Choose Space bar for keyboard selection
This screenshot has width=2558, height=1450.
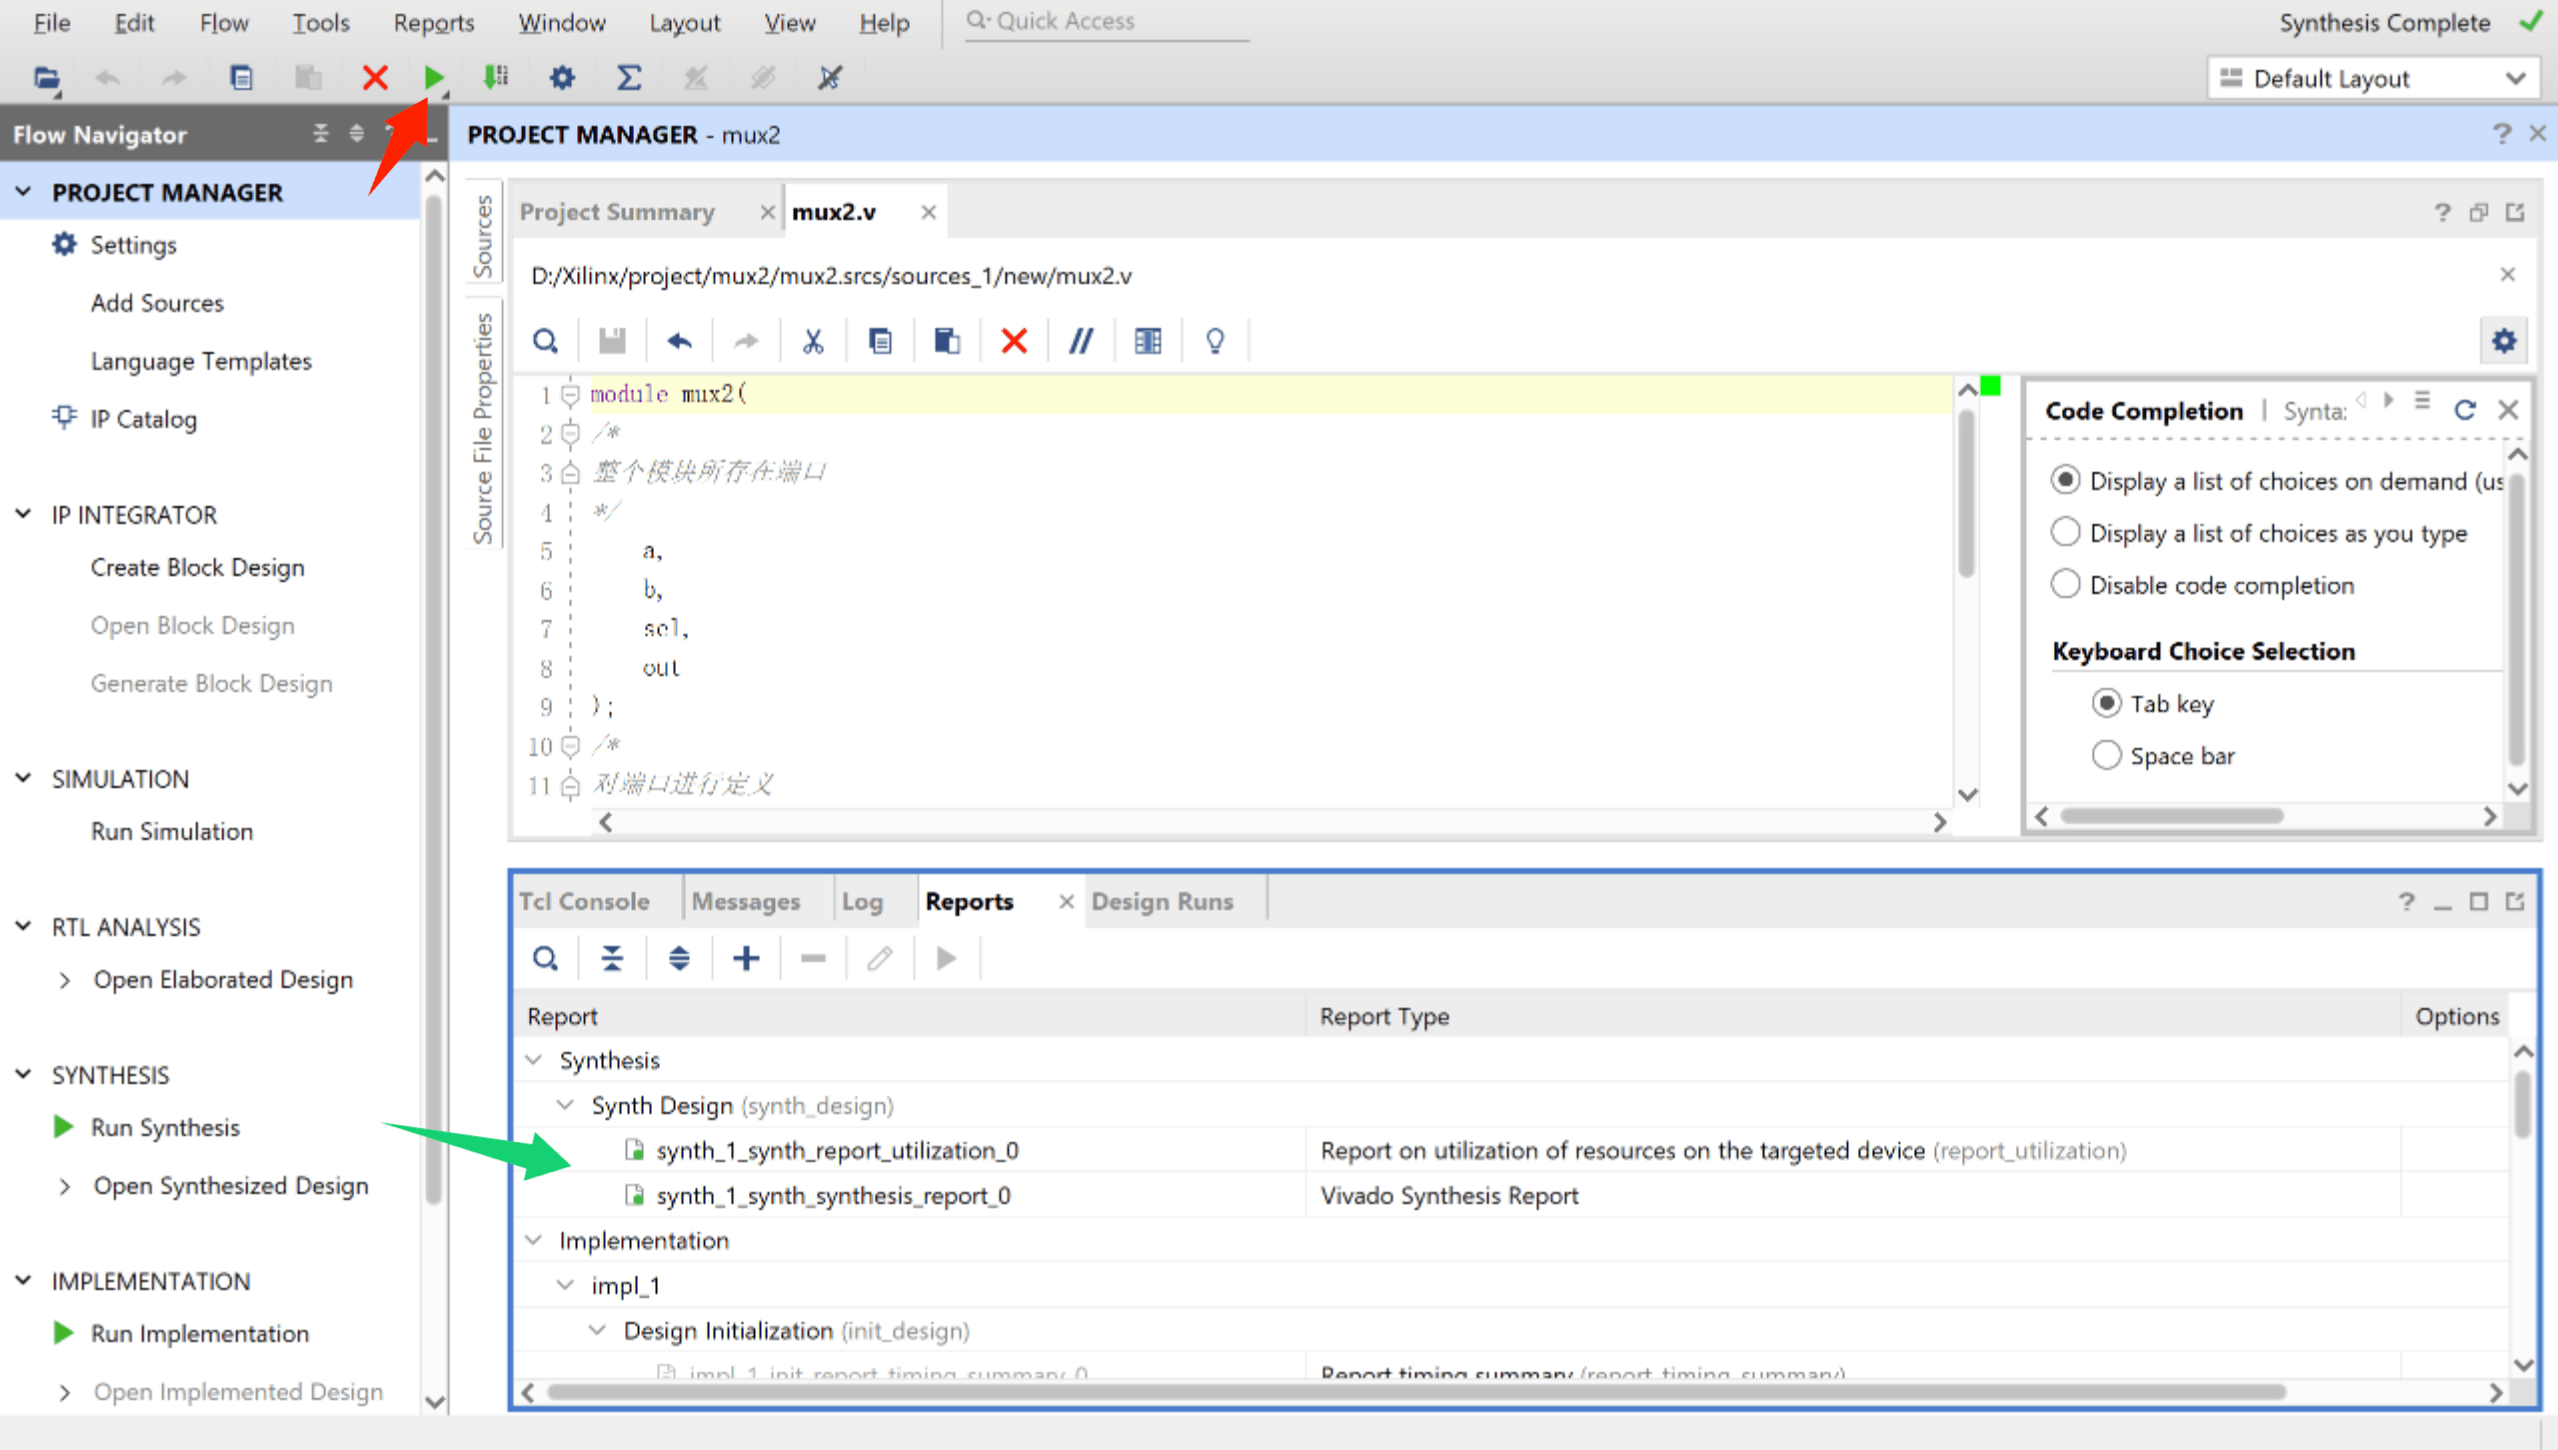[2106, 755]
